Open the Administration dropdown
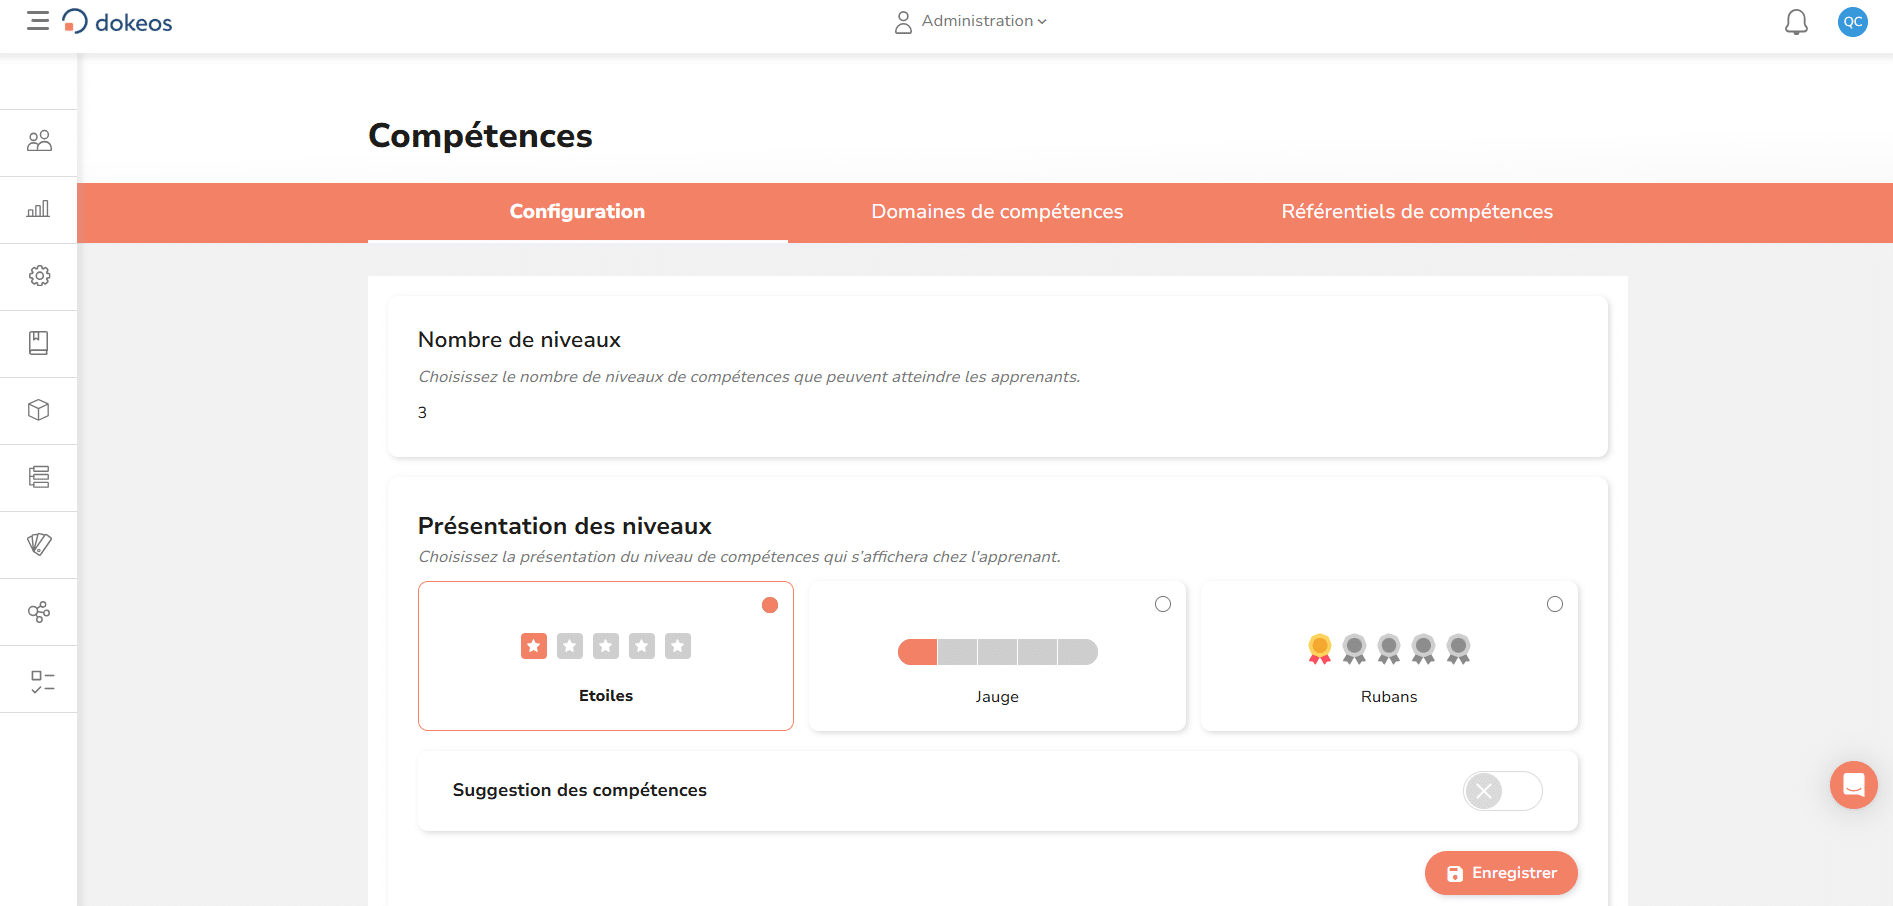This screenshot has width=1893, height=906. point(984,21)
